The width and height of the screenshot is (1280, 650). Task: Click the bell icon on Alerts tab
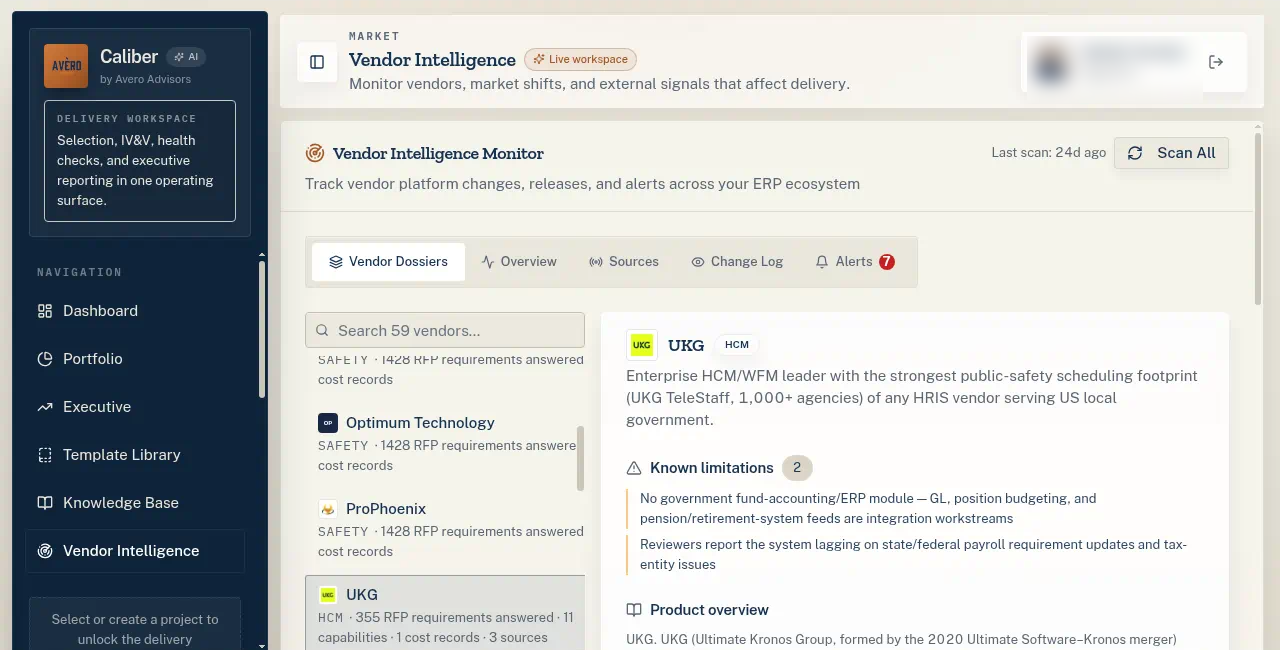pos(822,262)
